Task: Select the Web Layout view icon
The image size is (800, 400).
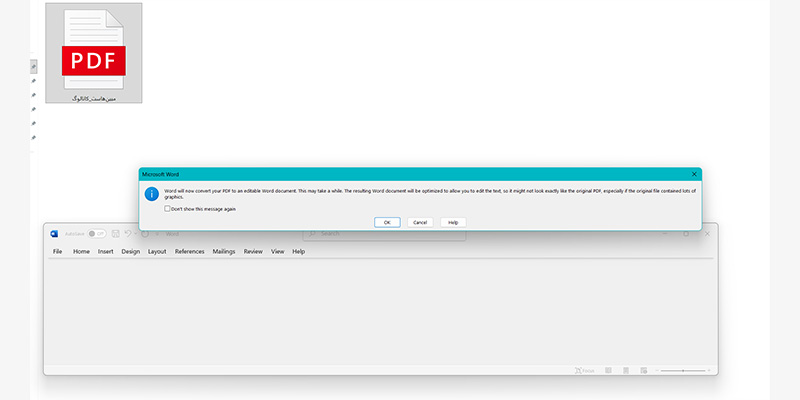Action: coord(643,370)
